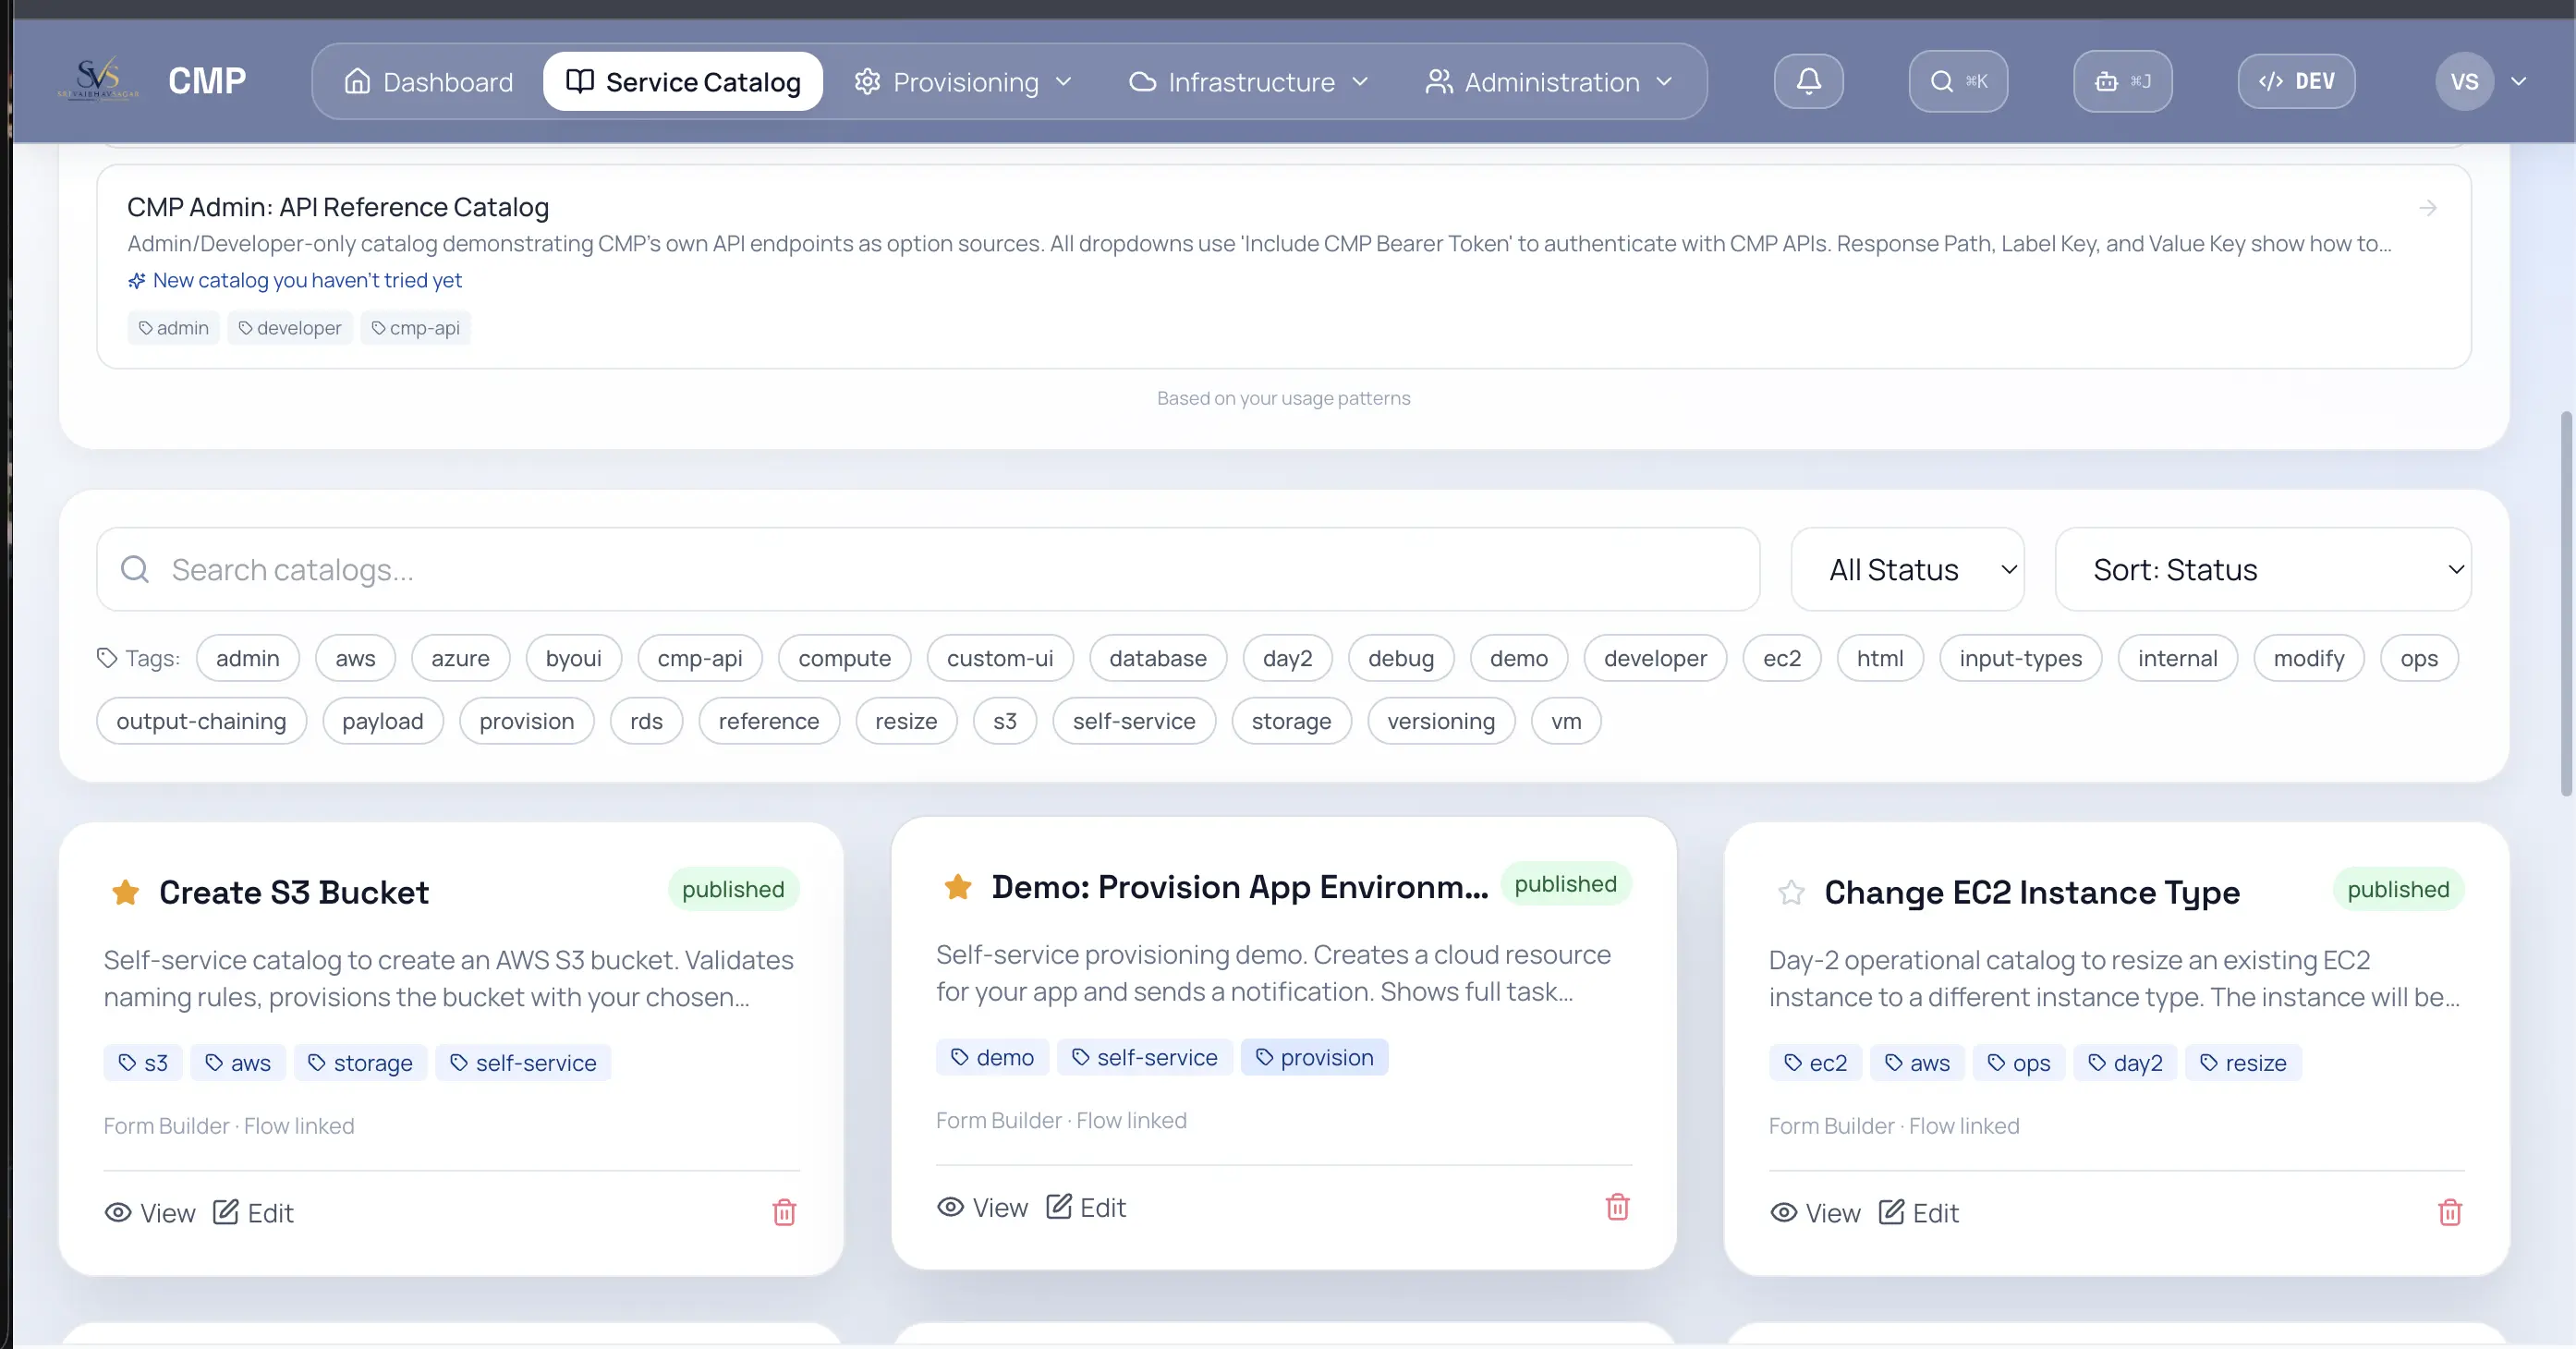Choose the resize tag filter chip

tap(906, 721)
